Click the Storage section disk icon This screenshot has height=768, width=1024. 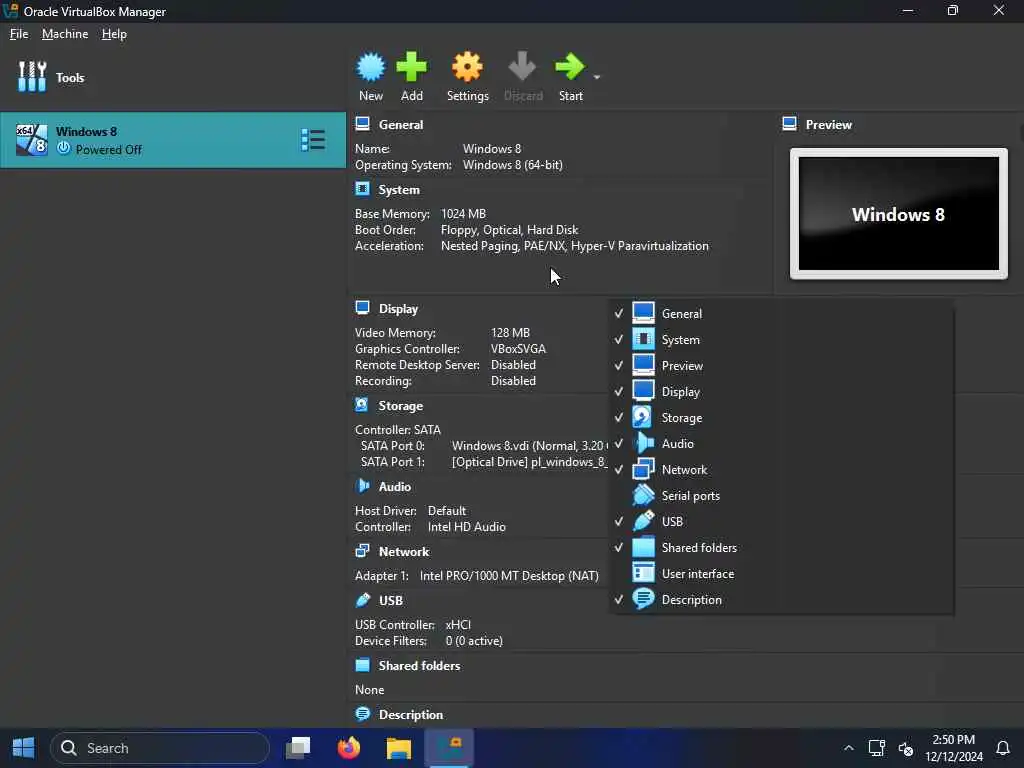pos(362,405)
